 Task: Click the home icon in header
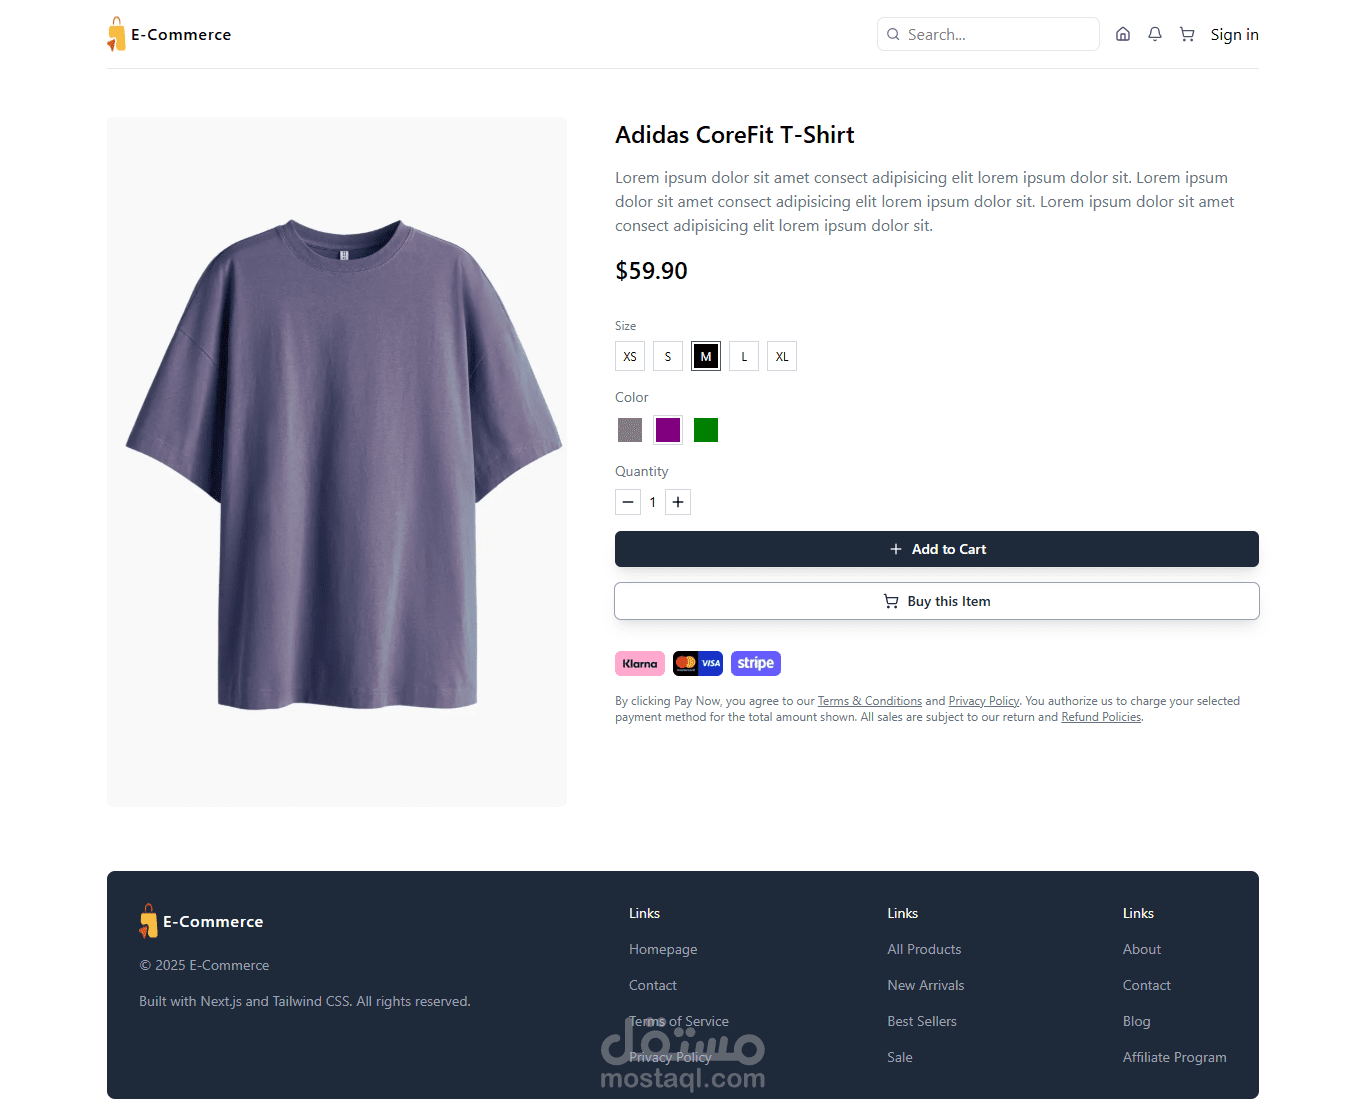coord(1123,34)
